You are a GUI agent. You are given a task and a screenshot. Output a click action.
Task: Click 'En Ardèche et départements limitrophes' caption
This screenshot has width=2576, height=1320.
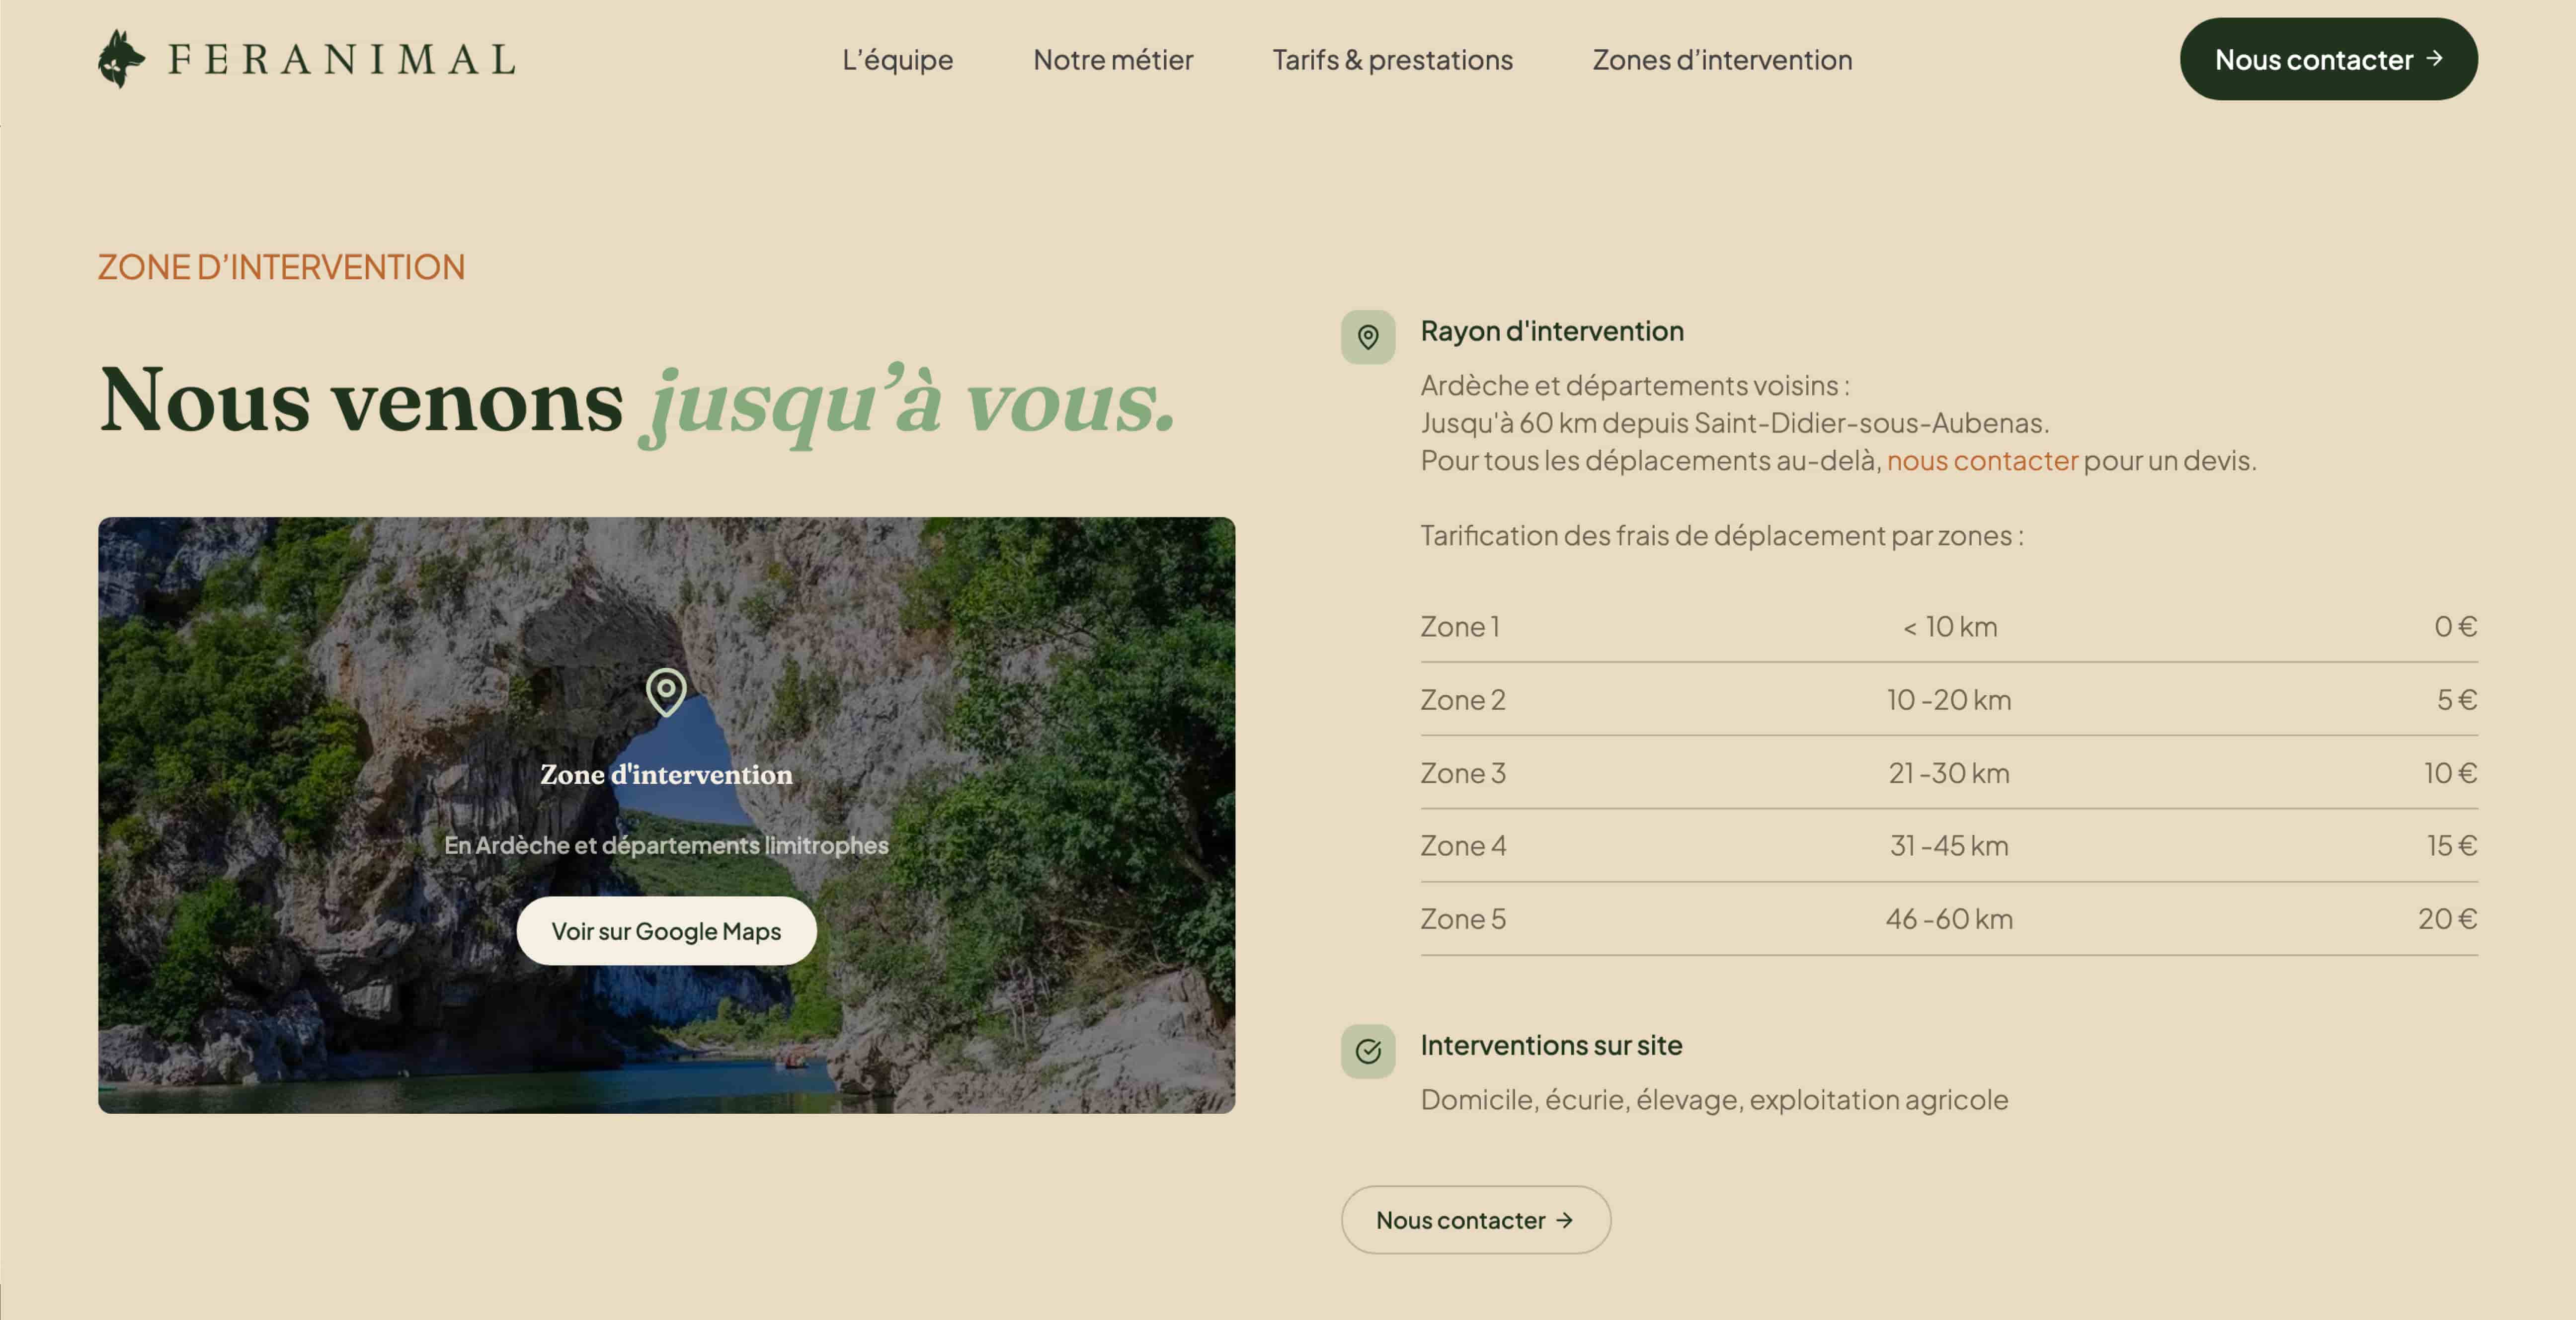666,845
